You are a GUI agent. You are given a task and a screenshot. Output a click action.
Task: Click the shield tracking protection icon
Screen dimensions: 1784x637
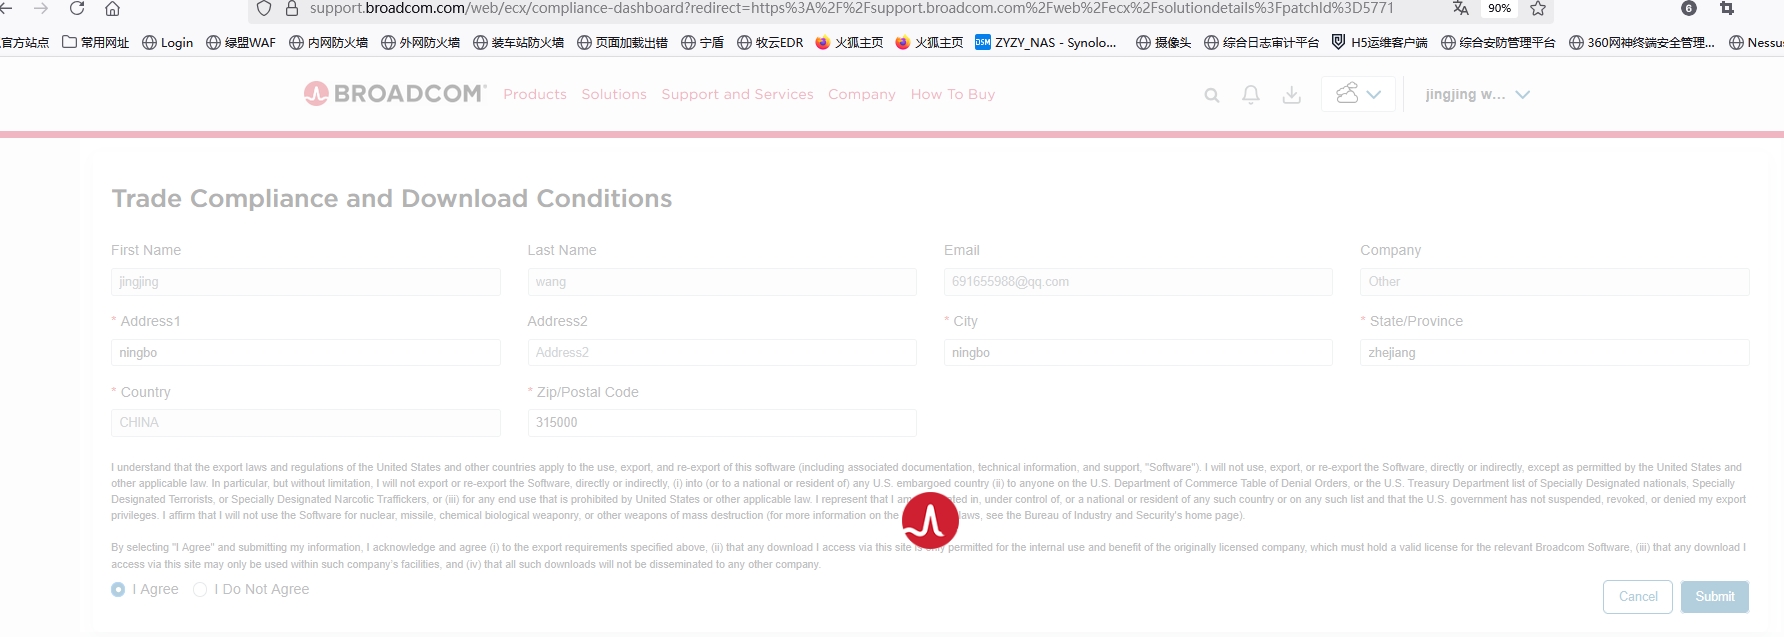pos(264,8)
